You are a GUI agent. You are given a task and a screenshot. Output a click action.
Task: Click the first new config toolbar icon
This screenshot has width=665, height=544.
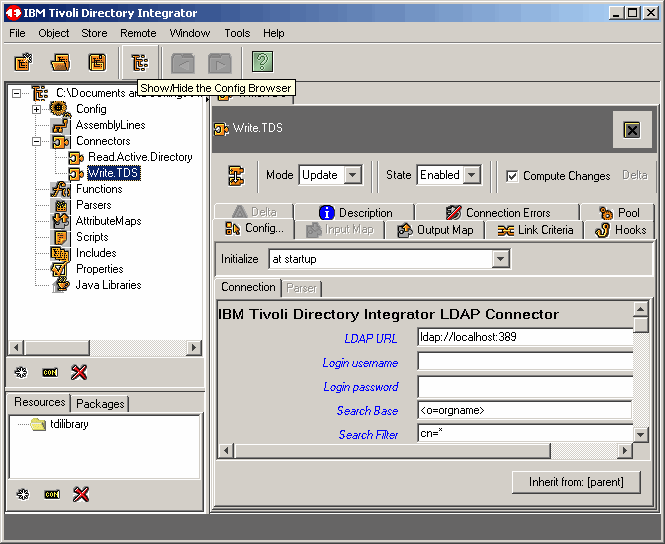pos(23,63)
